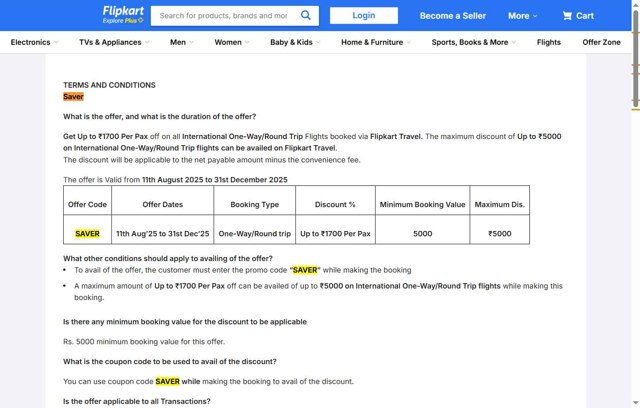Image resolution: width=640 pixels, height=408 pixels.
Task: Click the '₹5000' maximum discount cell
Action: [500, 234]
